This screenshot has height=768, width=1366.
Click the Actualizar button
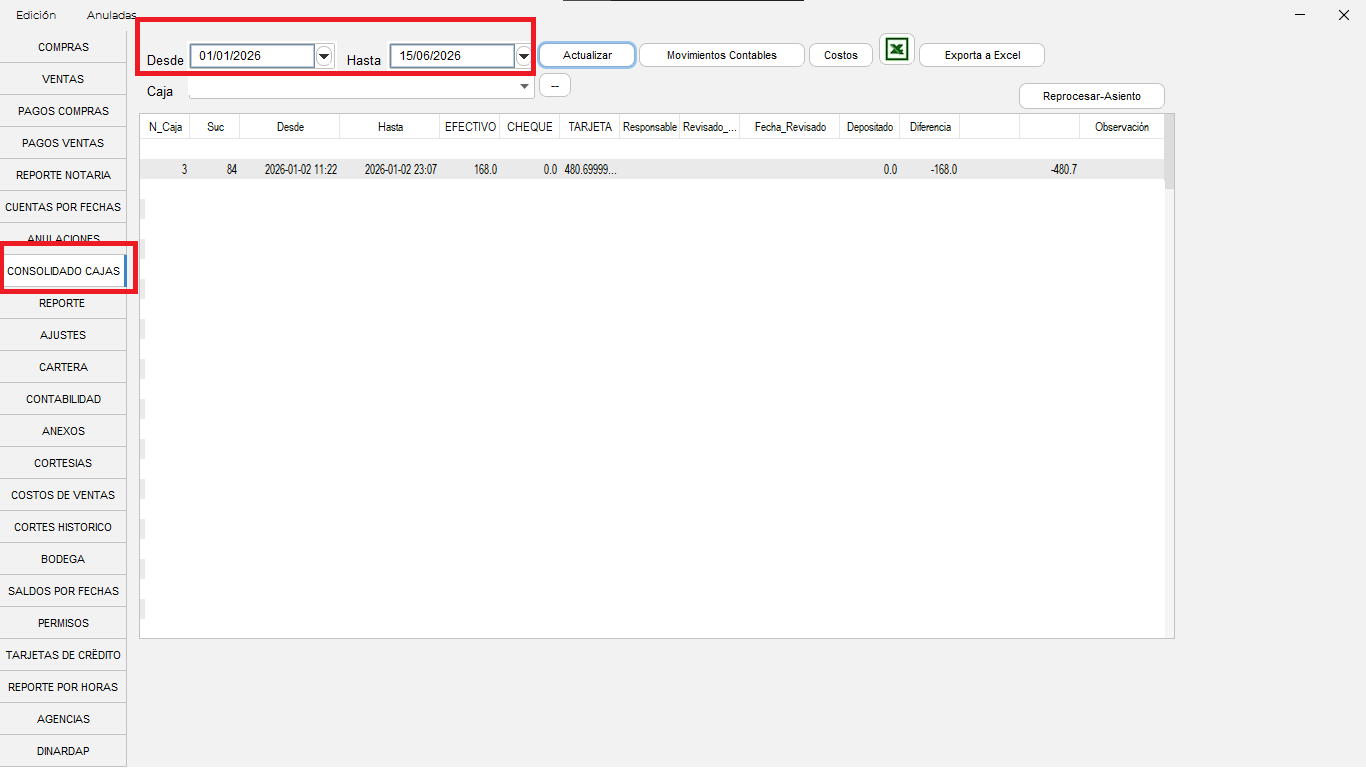pos(587,55)
